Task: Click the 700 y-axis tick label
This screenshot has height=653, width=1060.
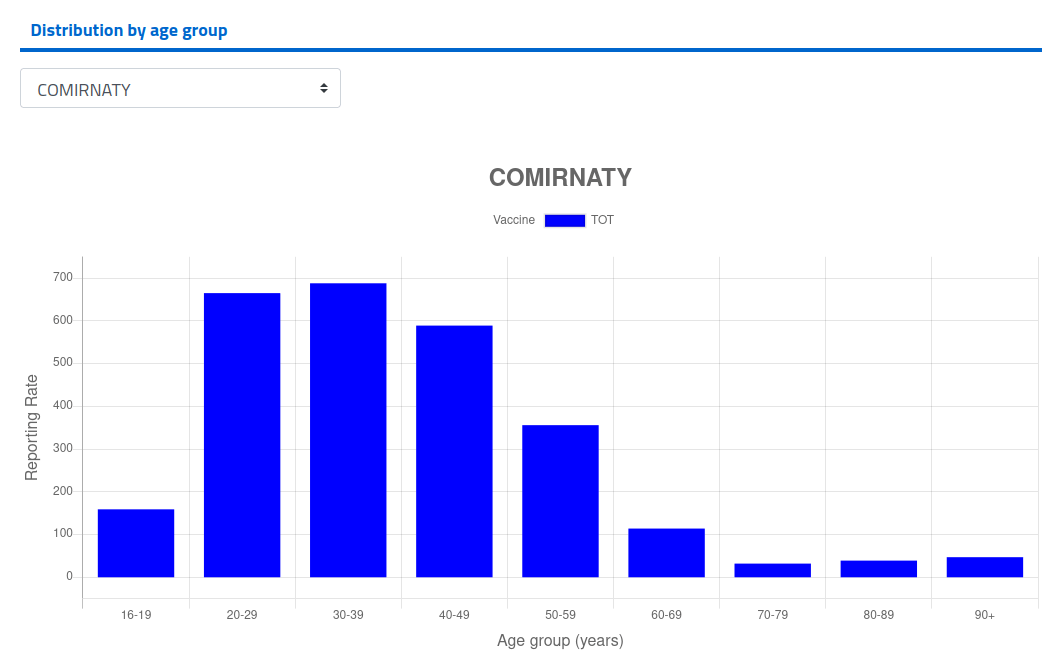Action: 63,277
